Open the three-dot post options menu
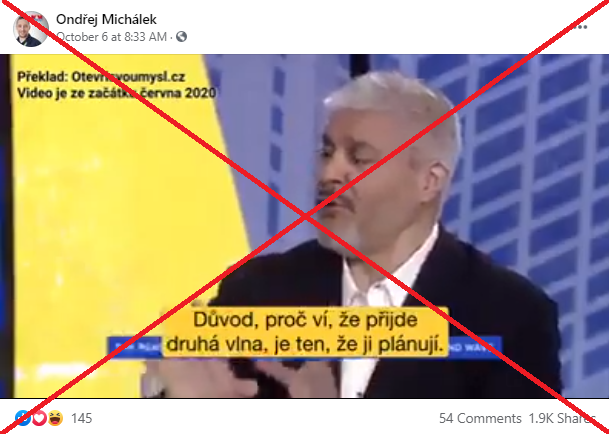The width and height of the screenshot is (609, 434). point(581,27)
